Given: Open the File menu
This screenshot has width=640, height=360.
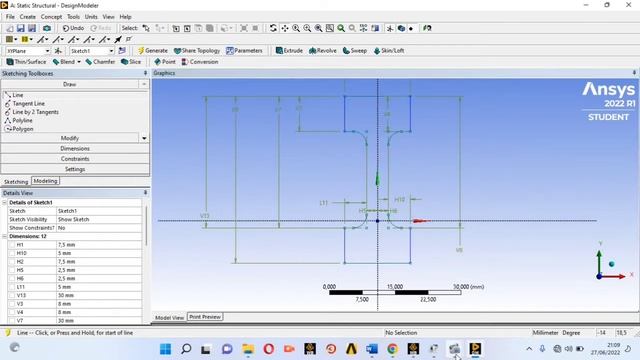Looking at the screenshot, I should pyautogui.click(x=10, y=17).
